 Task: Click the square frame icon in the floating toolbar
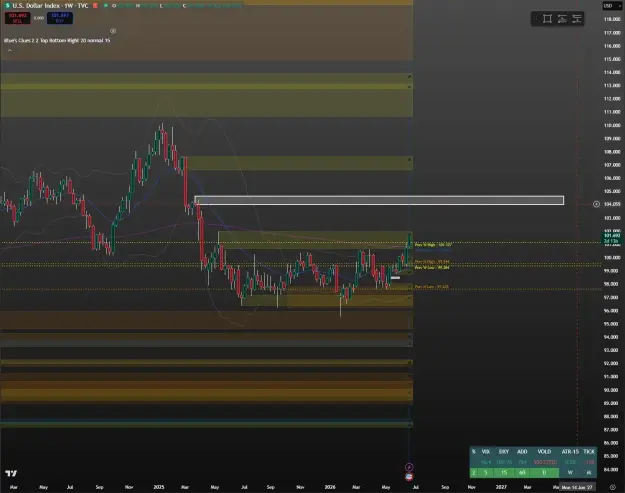click(547, 18)
